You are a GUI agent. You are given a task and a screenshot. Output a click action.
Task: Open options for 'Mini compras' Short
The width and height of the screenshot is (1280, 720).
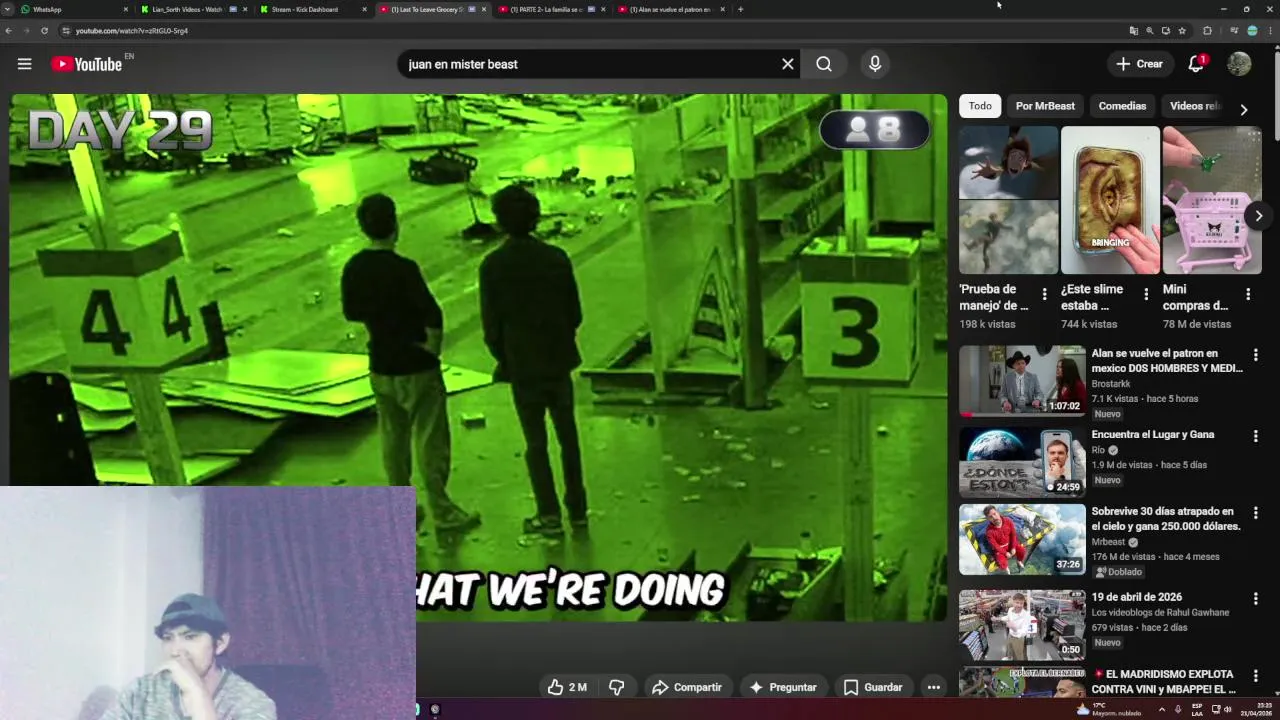pos(1248,294)
